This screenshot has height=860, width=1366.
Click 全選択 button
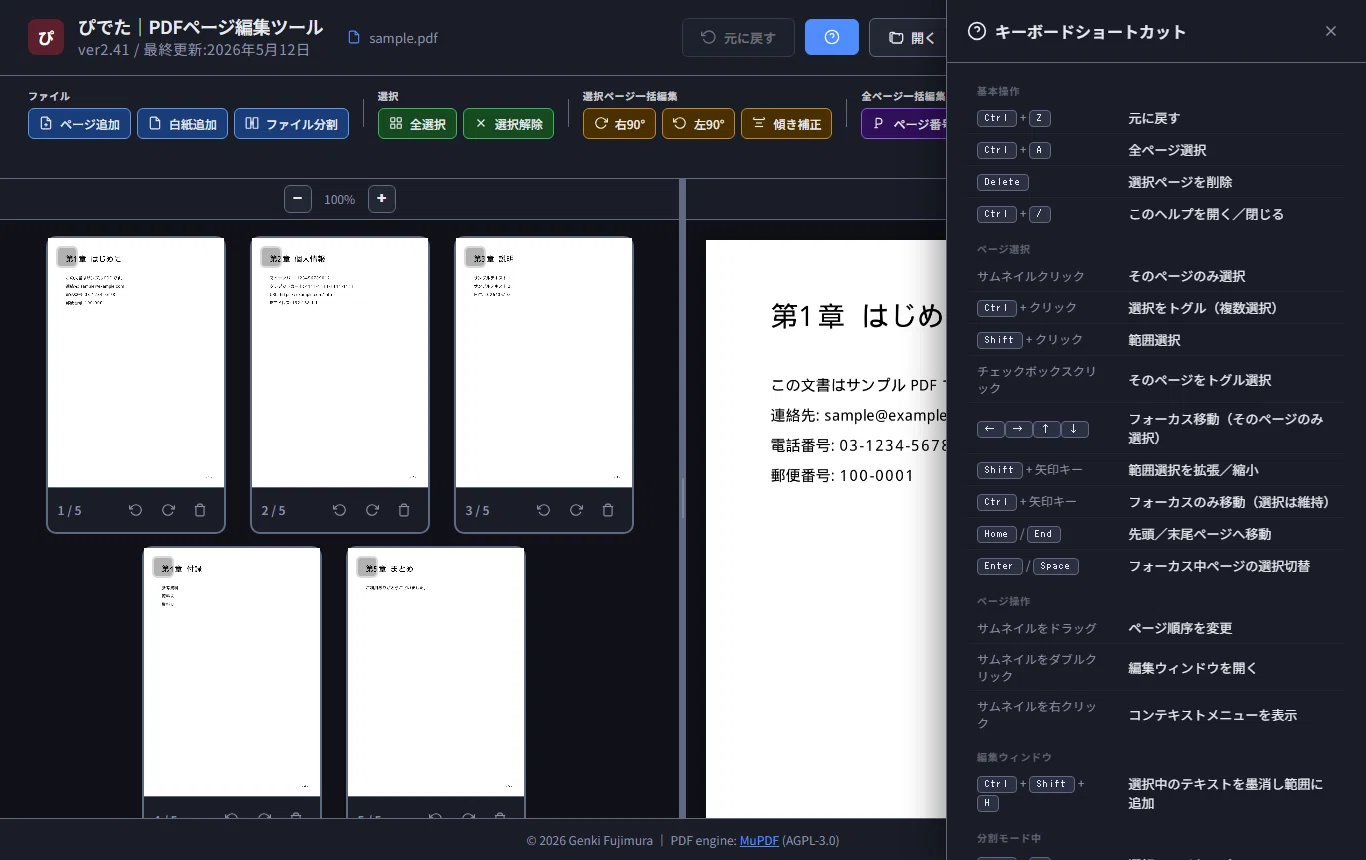coord(417,124)
